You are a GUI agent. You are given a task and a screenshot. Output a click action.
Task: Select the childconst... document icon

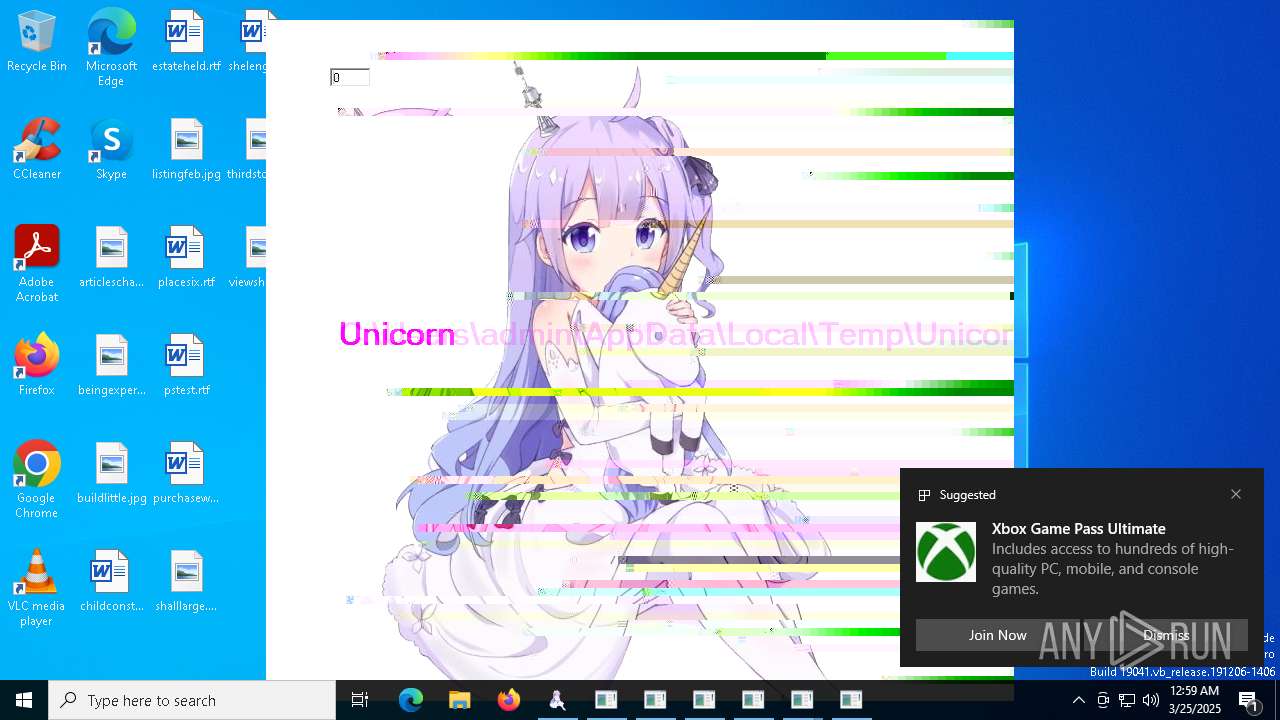pos(111,582)
